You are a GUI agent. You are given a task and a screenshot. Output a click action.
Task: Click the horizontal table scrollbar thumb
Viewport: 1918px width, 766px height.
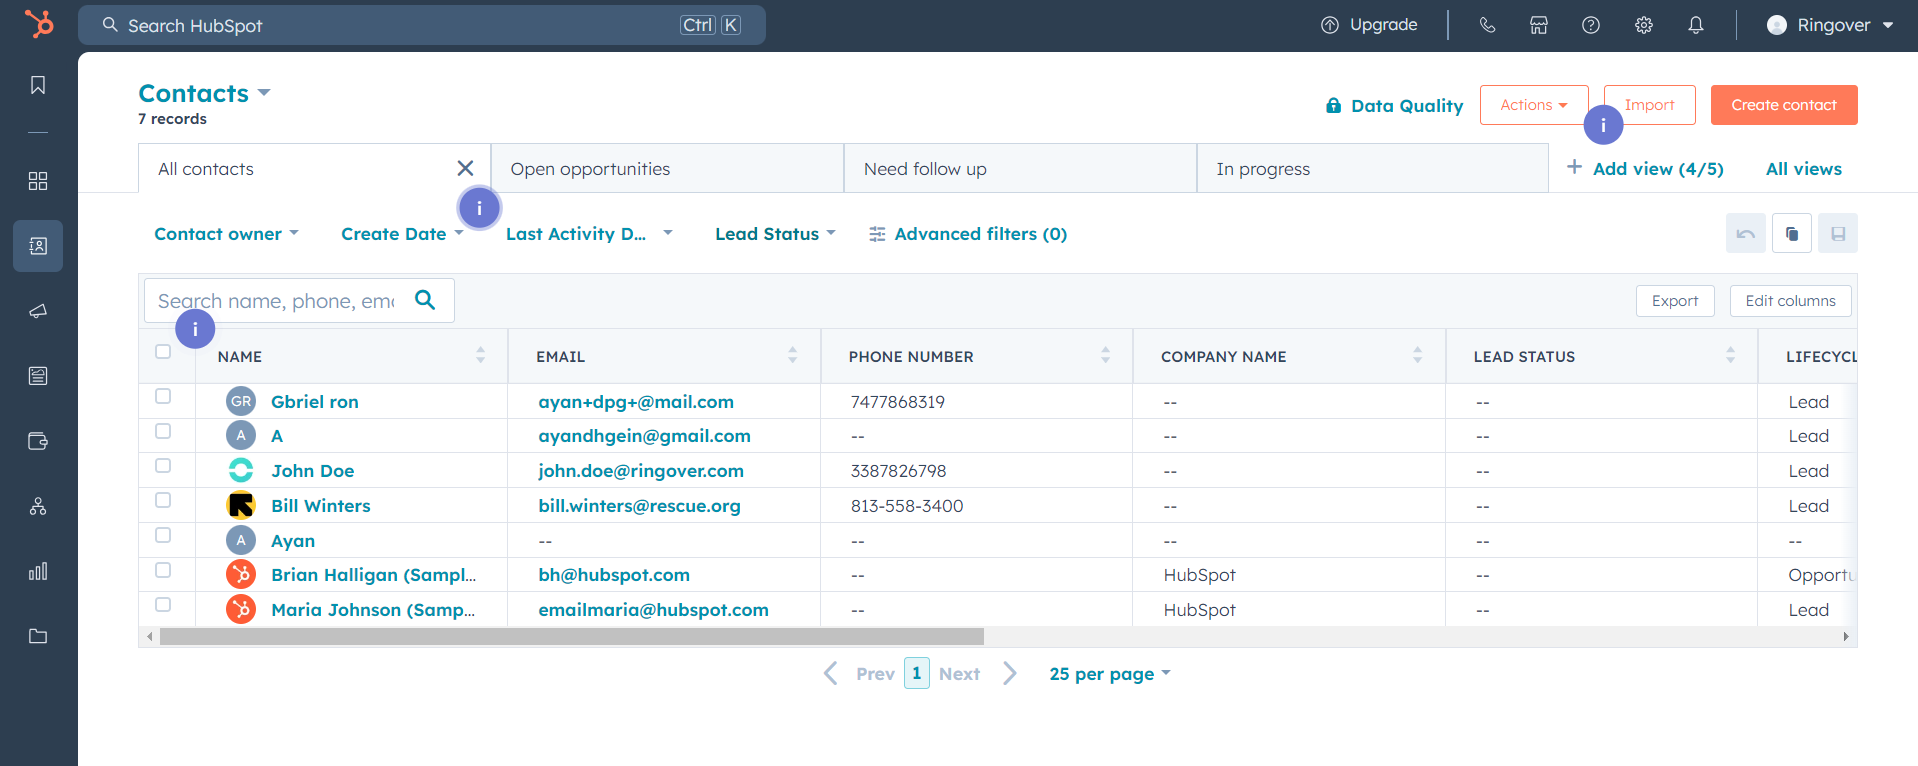pos(571,636)
